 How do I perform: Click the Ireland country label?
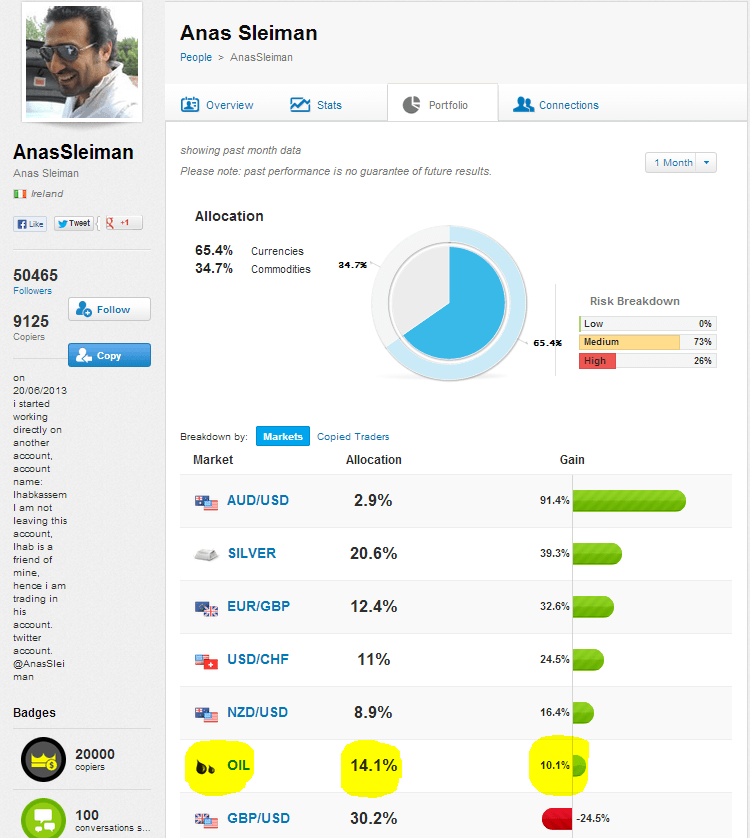tap(47, 194)
